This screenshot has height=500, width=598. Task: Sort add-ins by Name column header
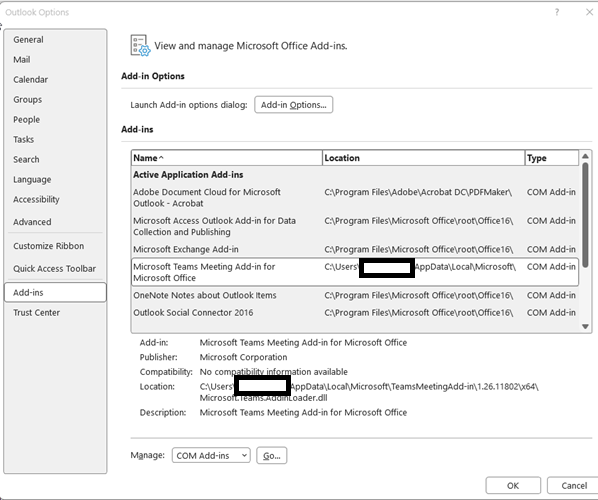[x=227, y=158]
